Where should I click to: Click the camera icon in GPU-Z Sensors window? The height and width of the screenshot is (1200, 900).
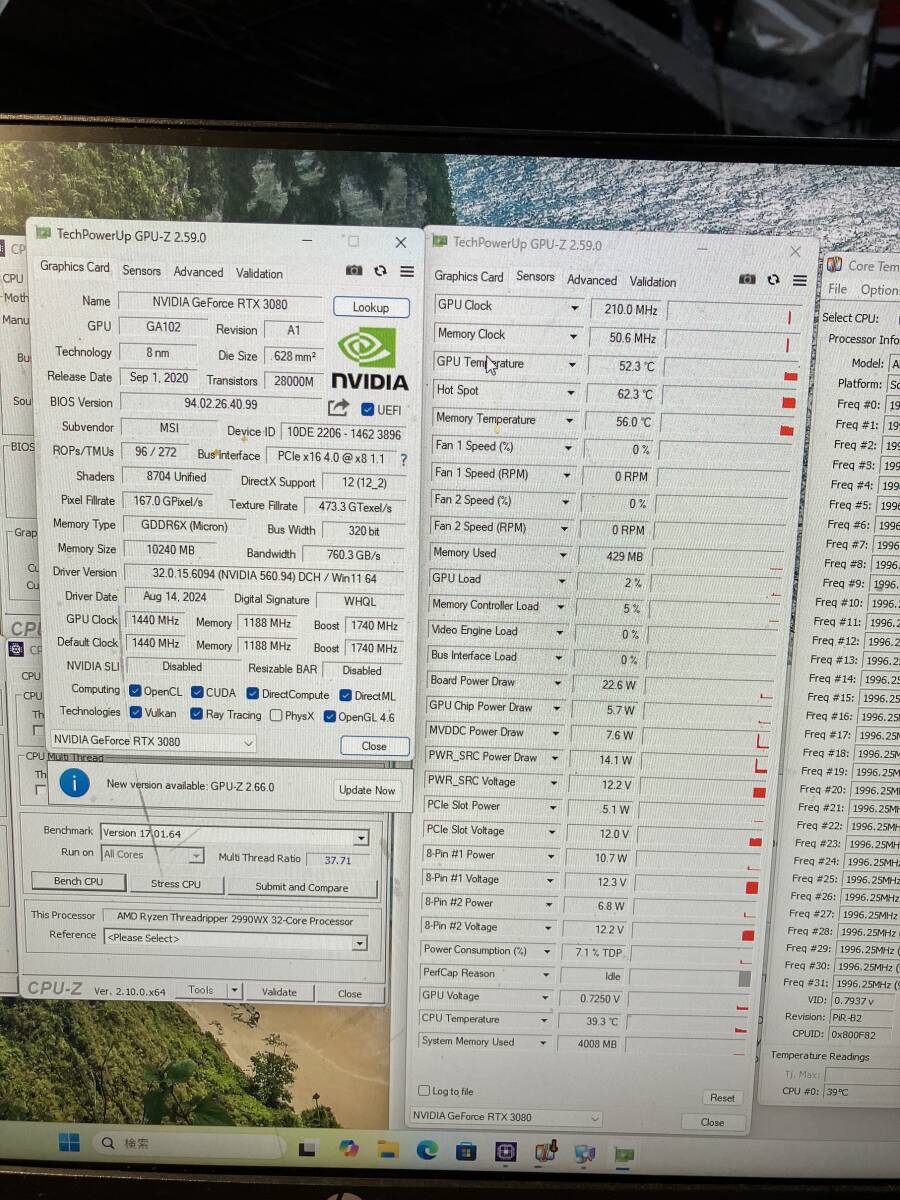click(746, 280)
